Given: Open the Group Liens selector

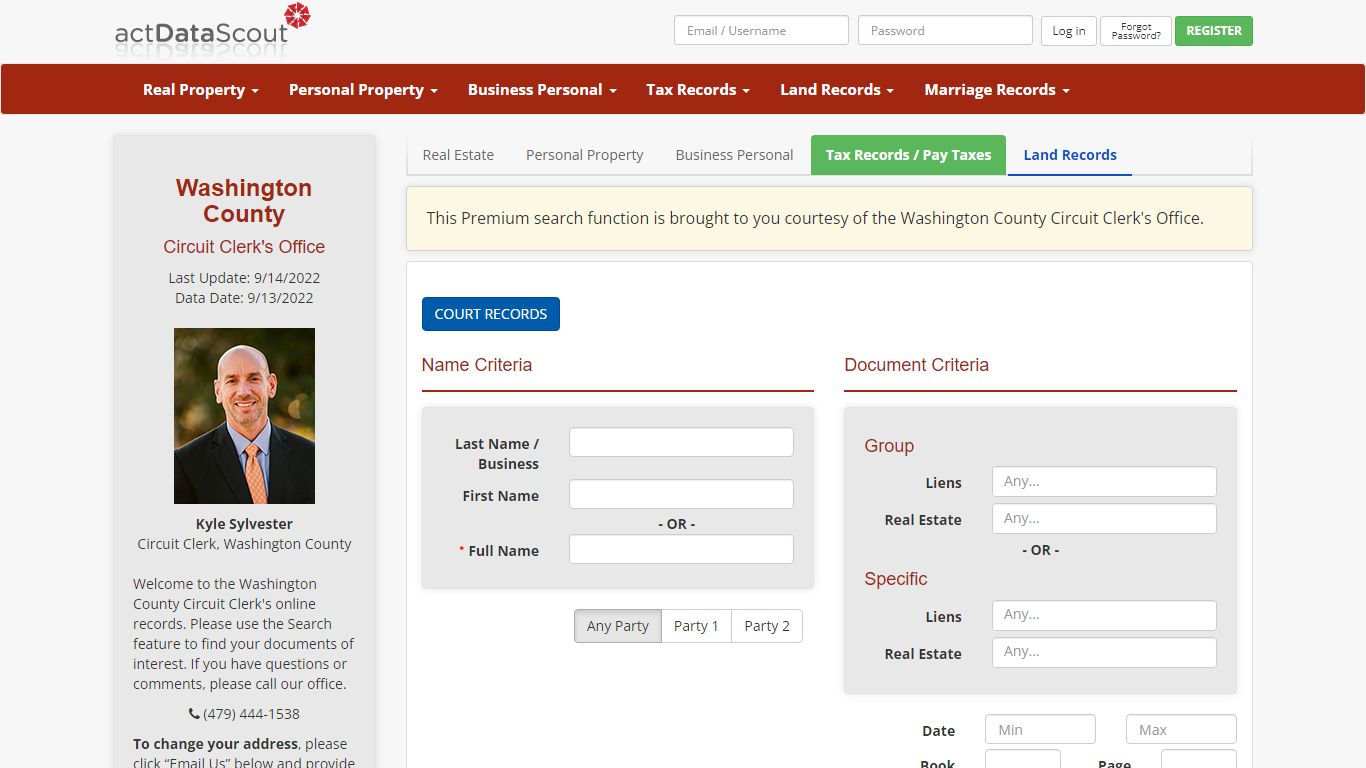Looking at the screenshot, I should click(x=1104, y=482).
